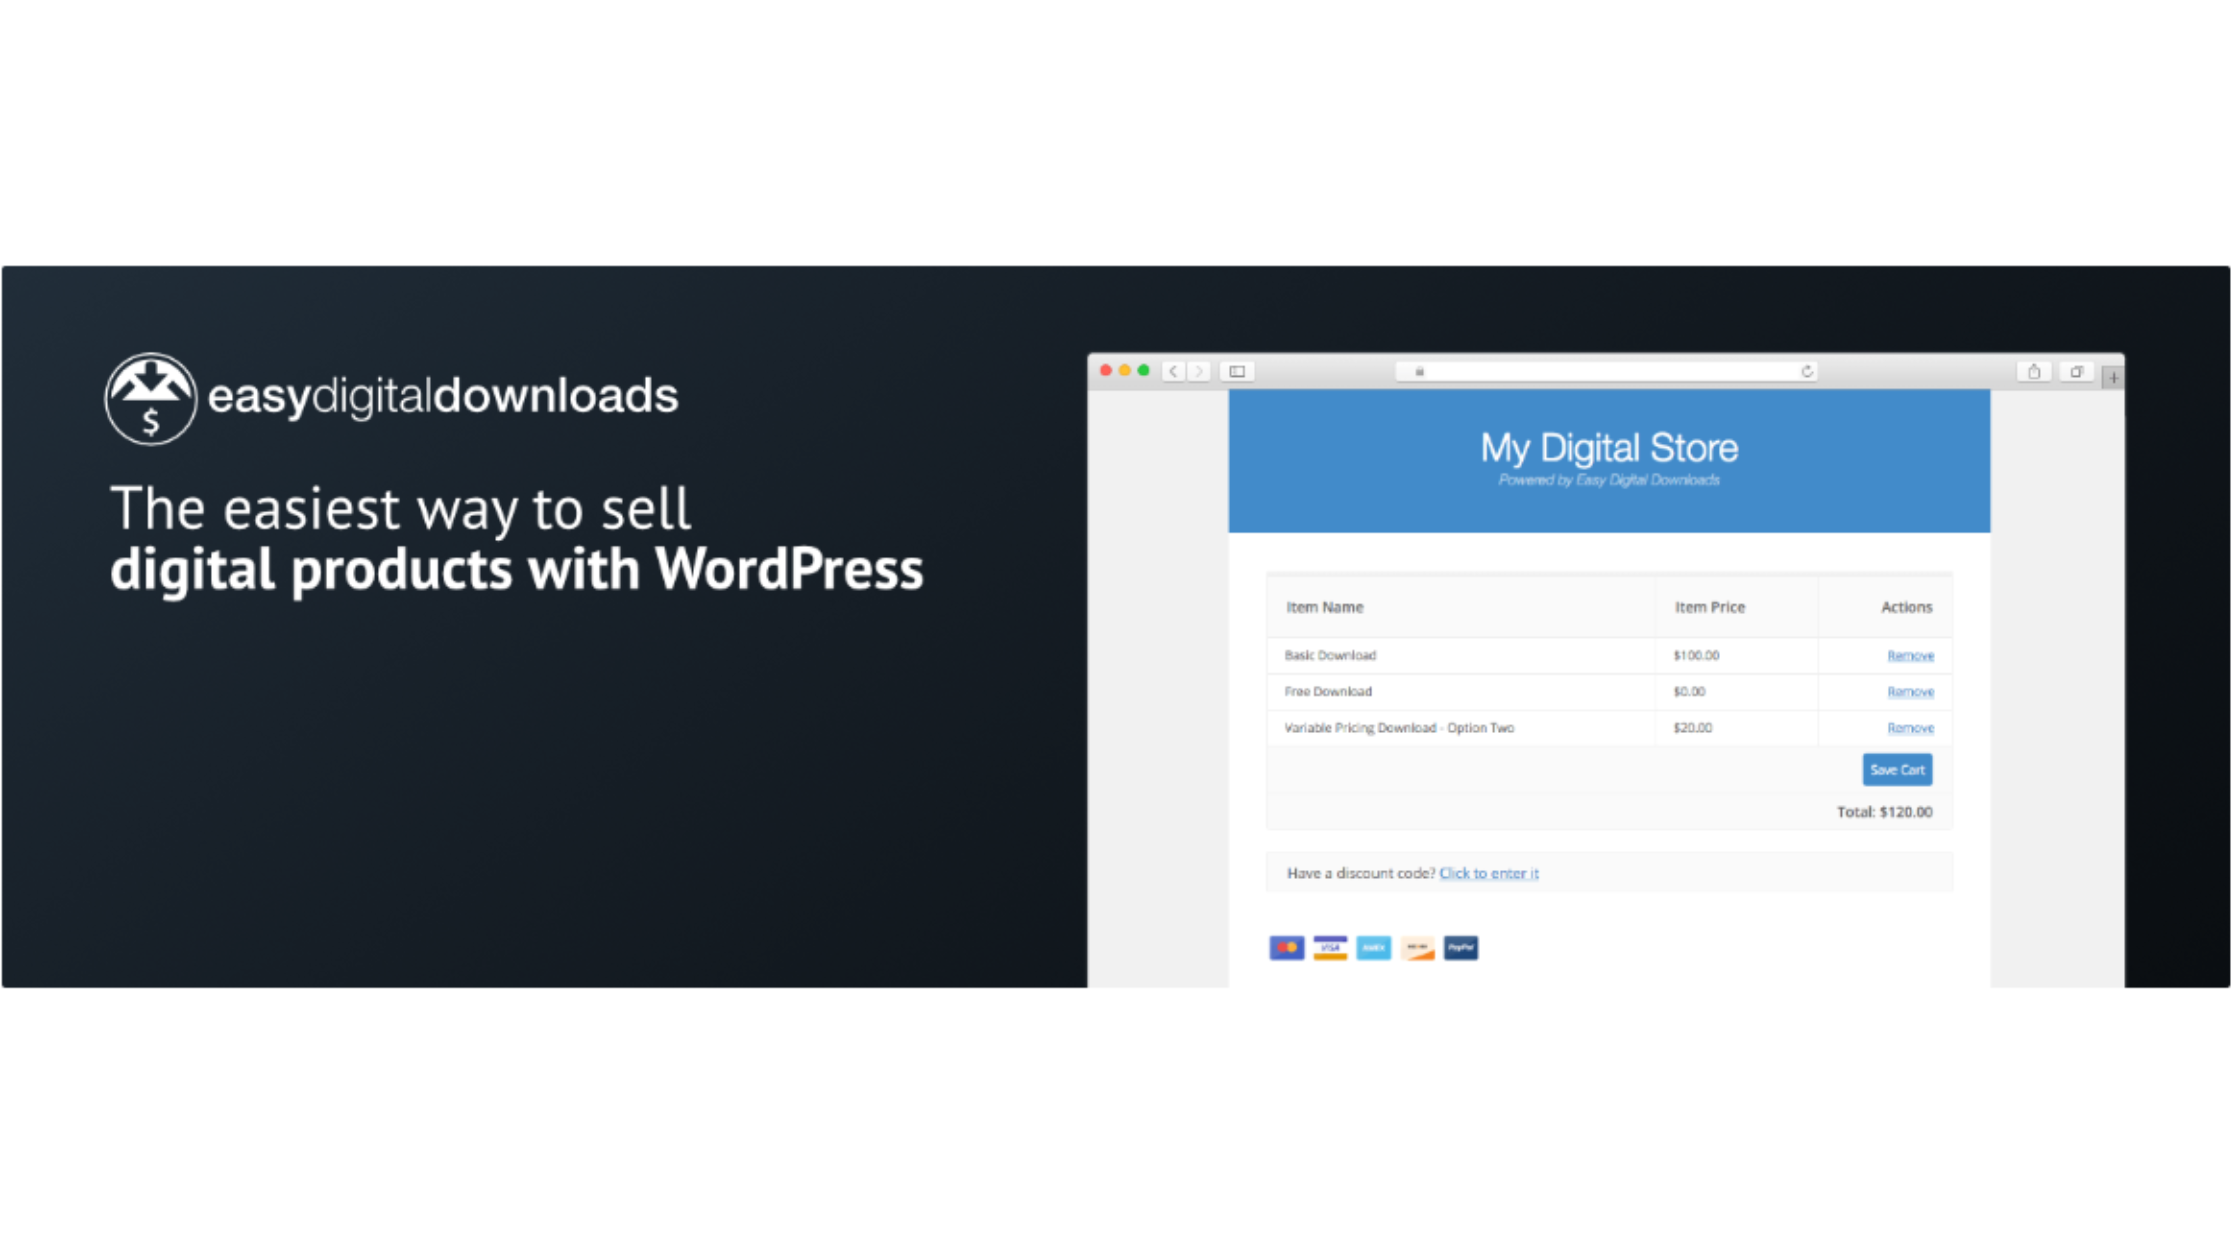Click the red close window dot
This screenshot has height=1260, width=2240.
pyautogui.click(x=1106, y=371)
